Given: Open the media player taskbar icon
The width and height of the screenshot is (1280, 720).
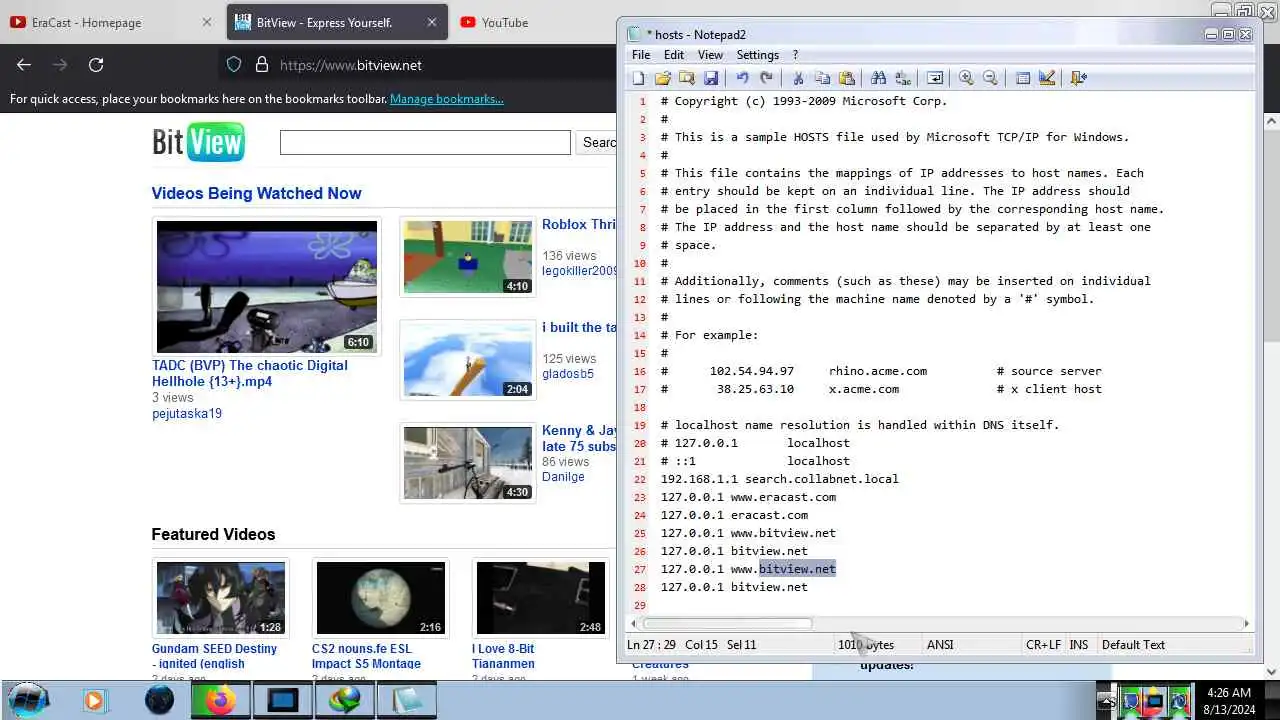Looking at the screenshot, I should [x=94, y=700].
